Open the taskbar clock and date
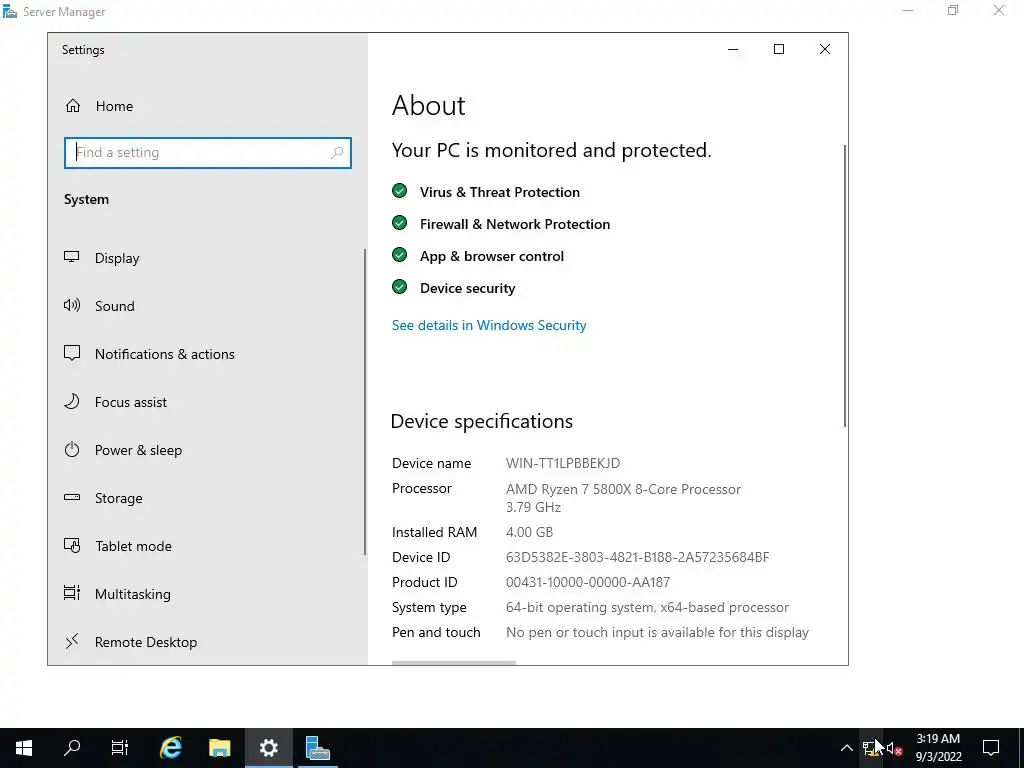The image size is (1024, 768). (938, 748)
